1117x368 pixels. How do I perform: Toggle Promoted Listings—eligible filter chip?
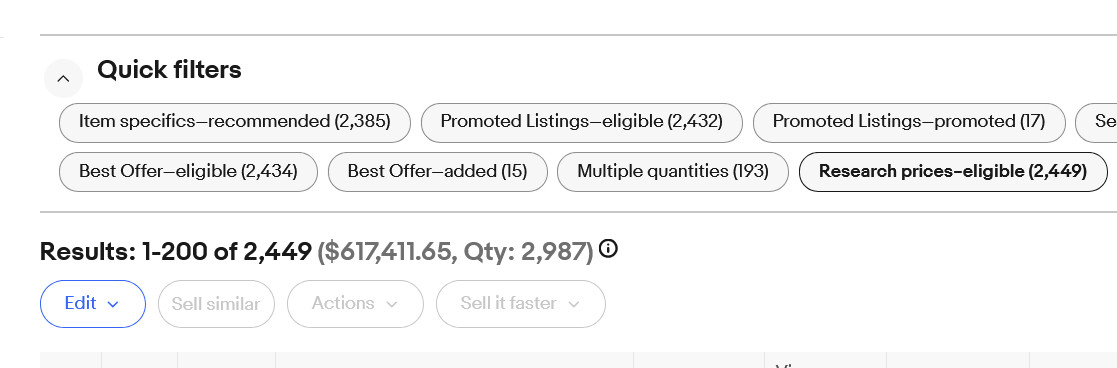(x=582, y=122)
